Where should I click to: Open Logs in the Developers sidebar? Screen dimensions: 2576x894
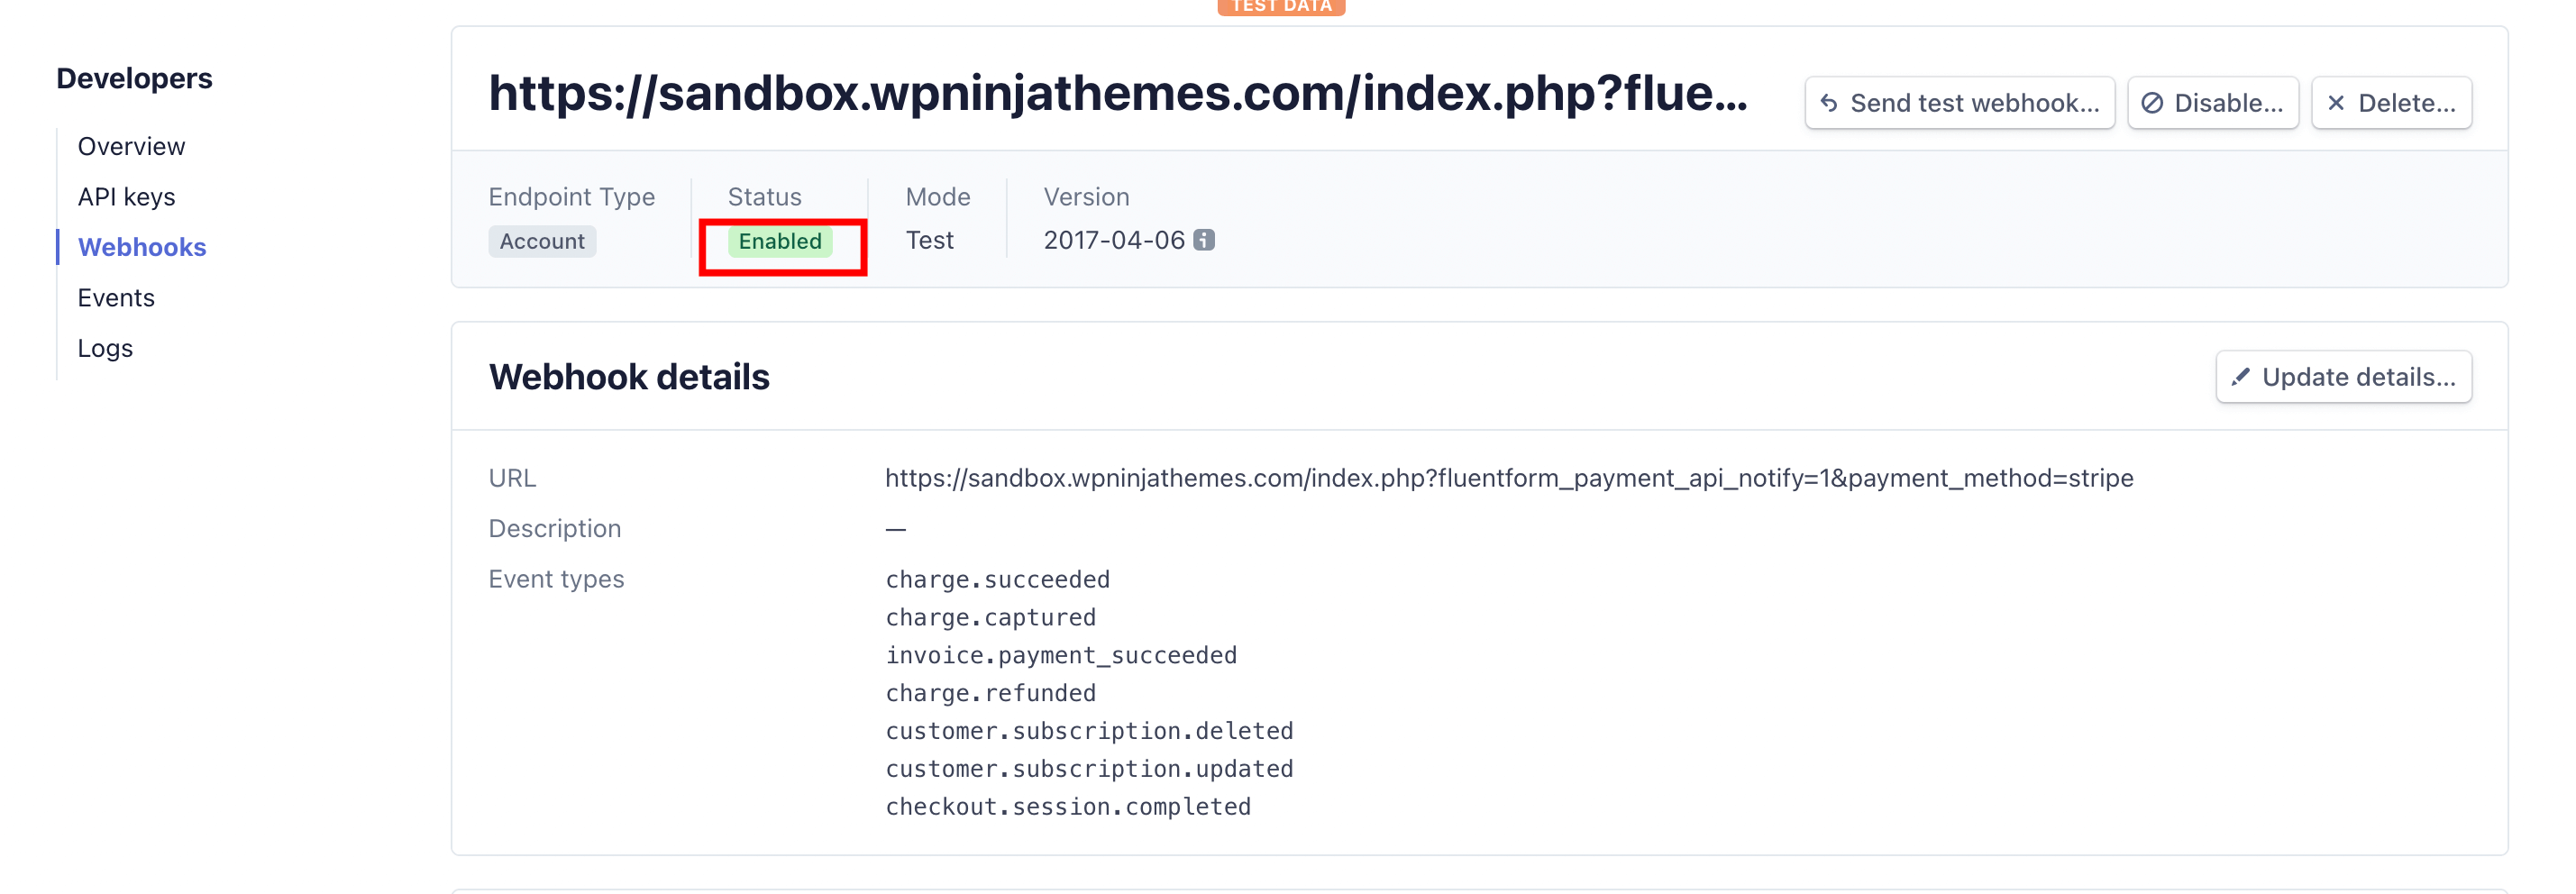tap(105, 348)
